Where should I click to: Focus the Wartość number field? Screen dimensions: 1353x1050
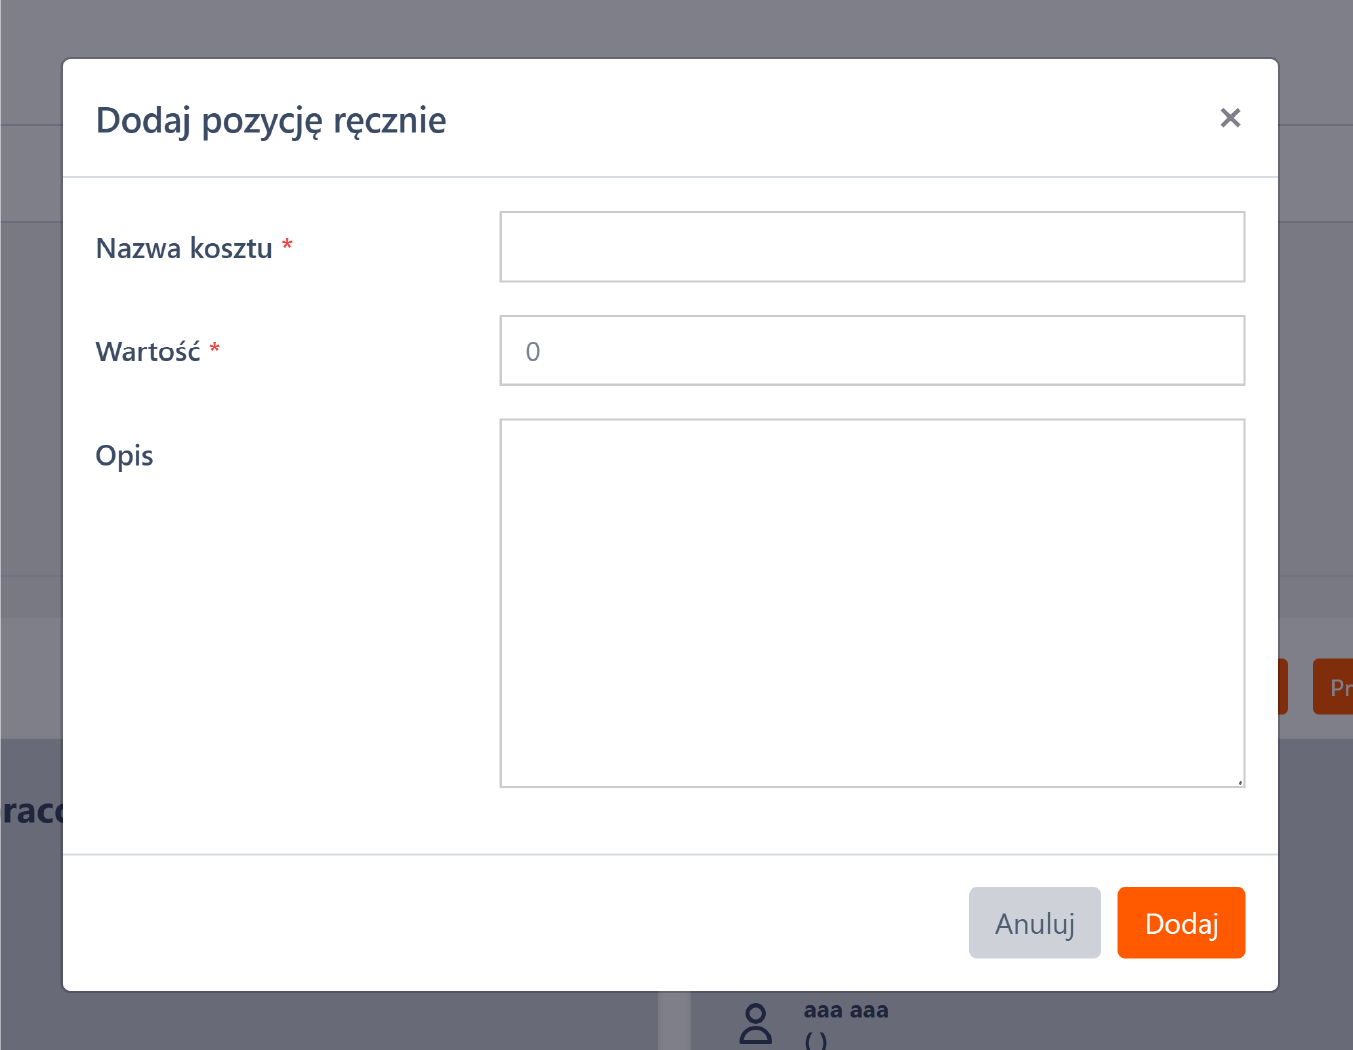(872, 351)
